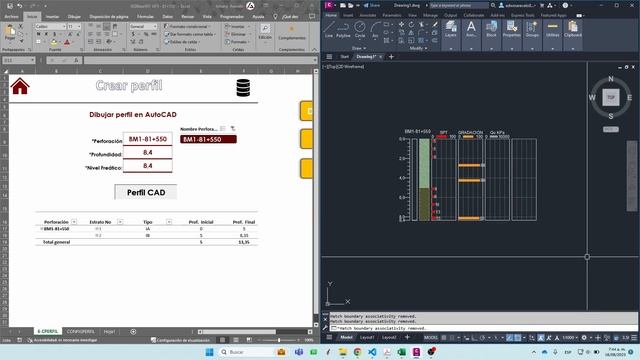640x360 pixels.
Task: Click the TOP face of the ViewCube
Action: coord(611,98)
